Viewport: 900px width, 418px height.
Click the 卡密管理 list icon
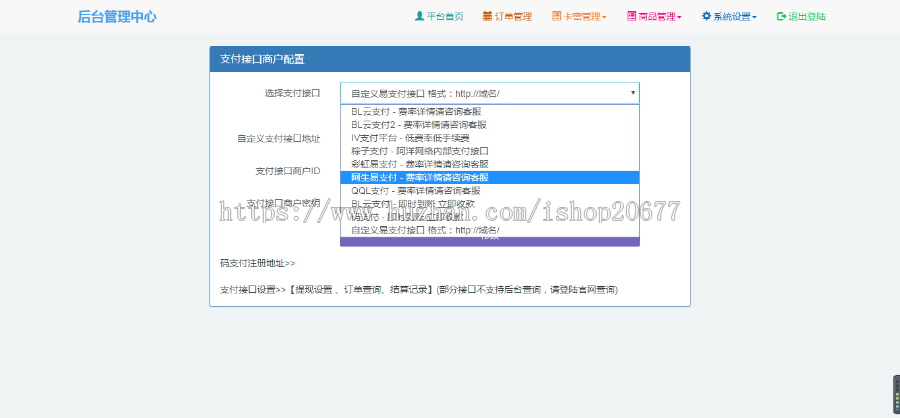click(556, 16)
